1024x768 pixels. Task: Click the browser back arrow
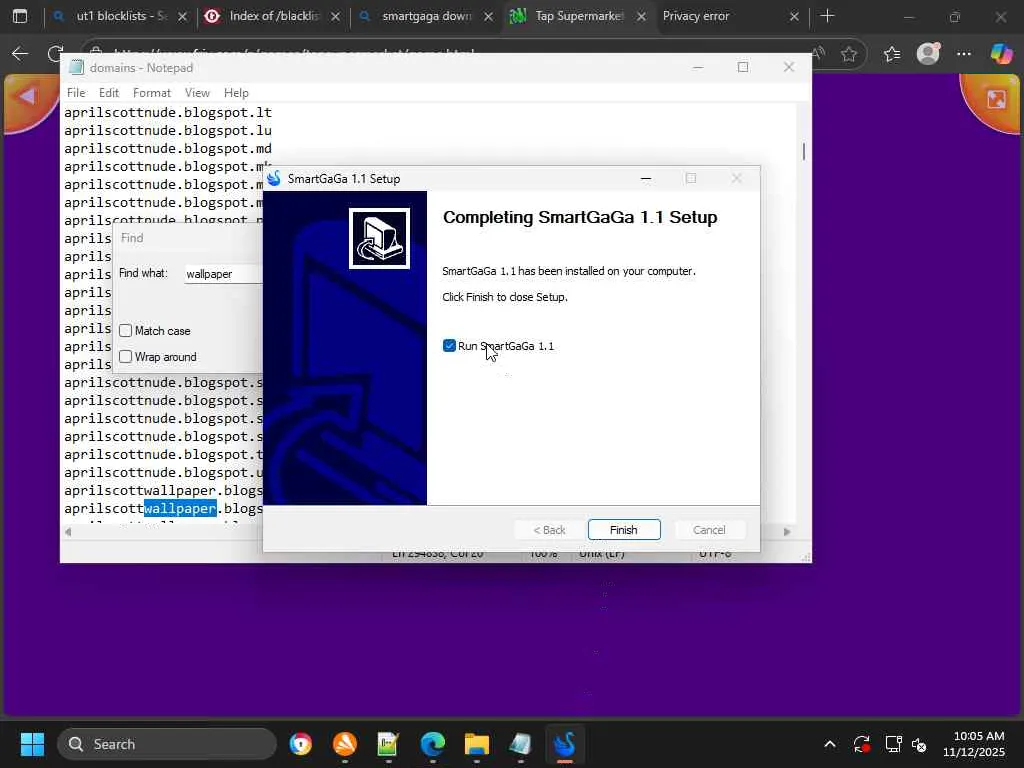[20, 54]
